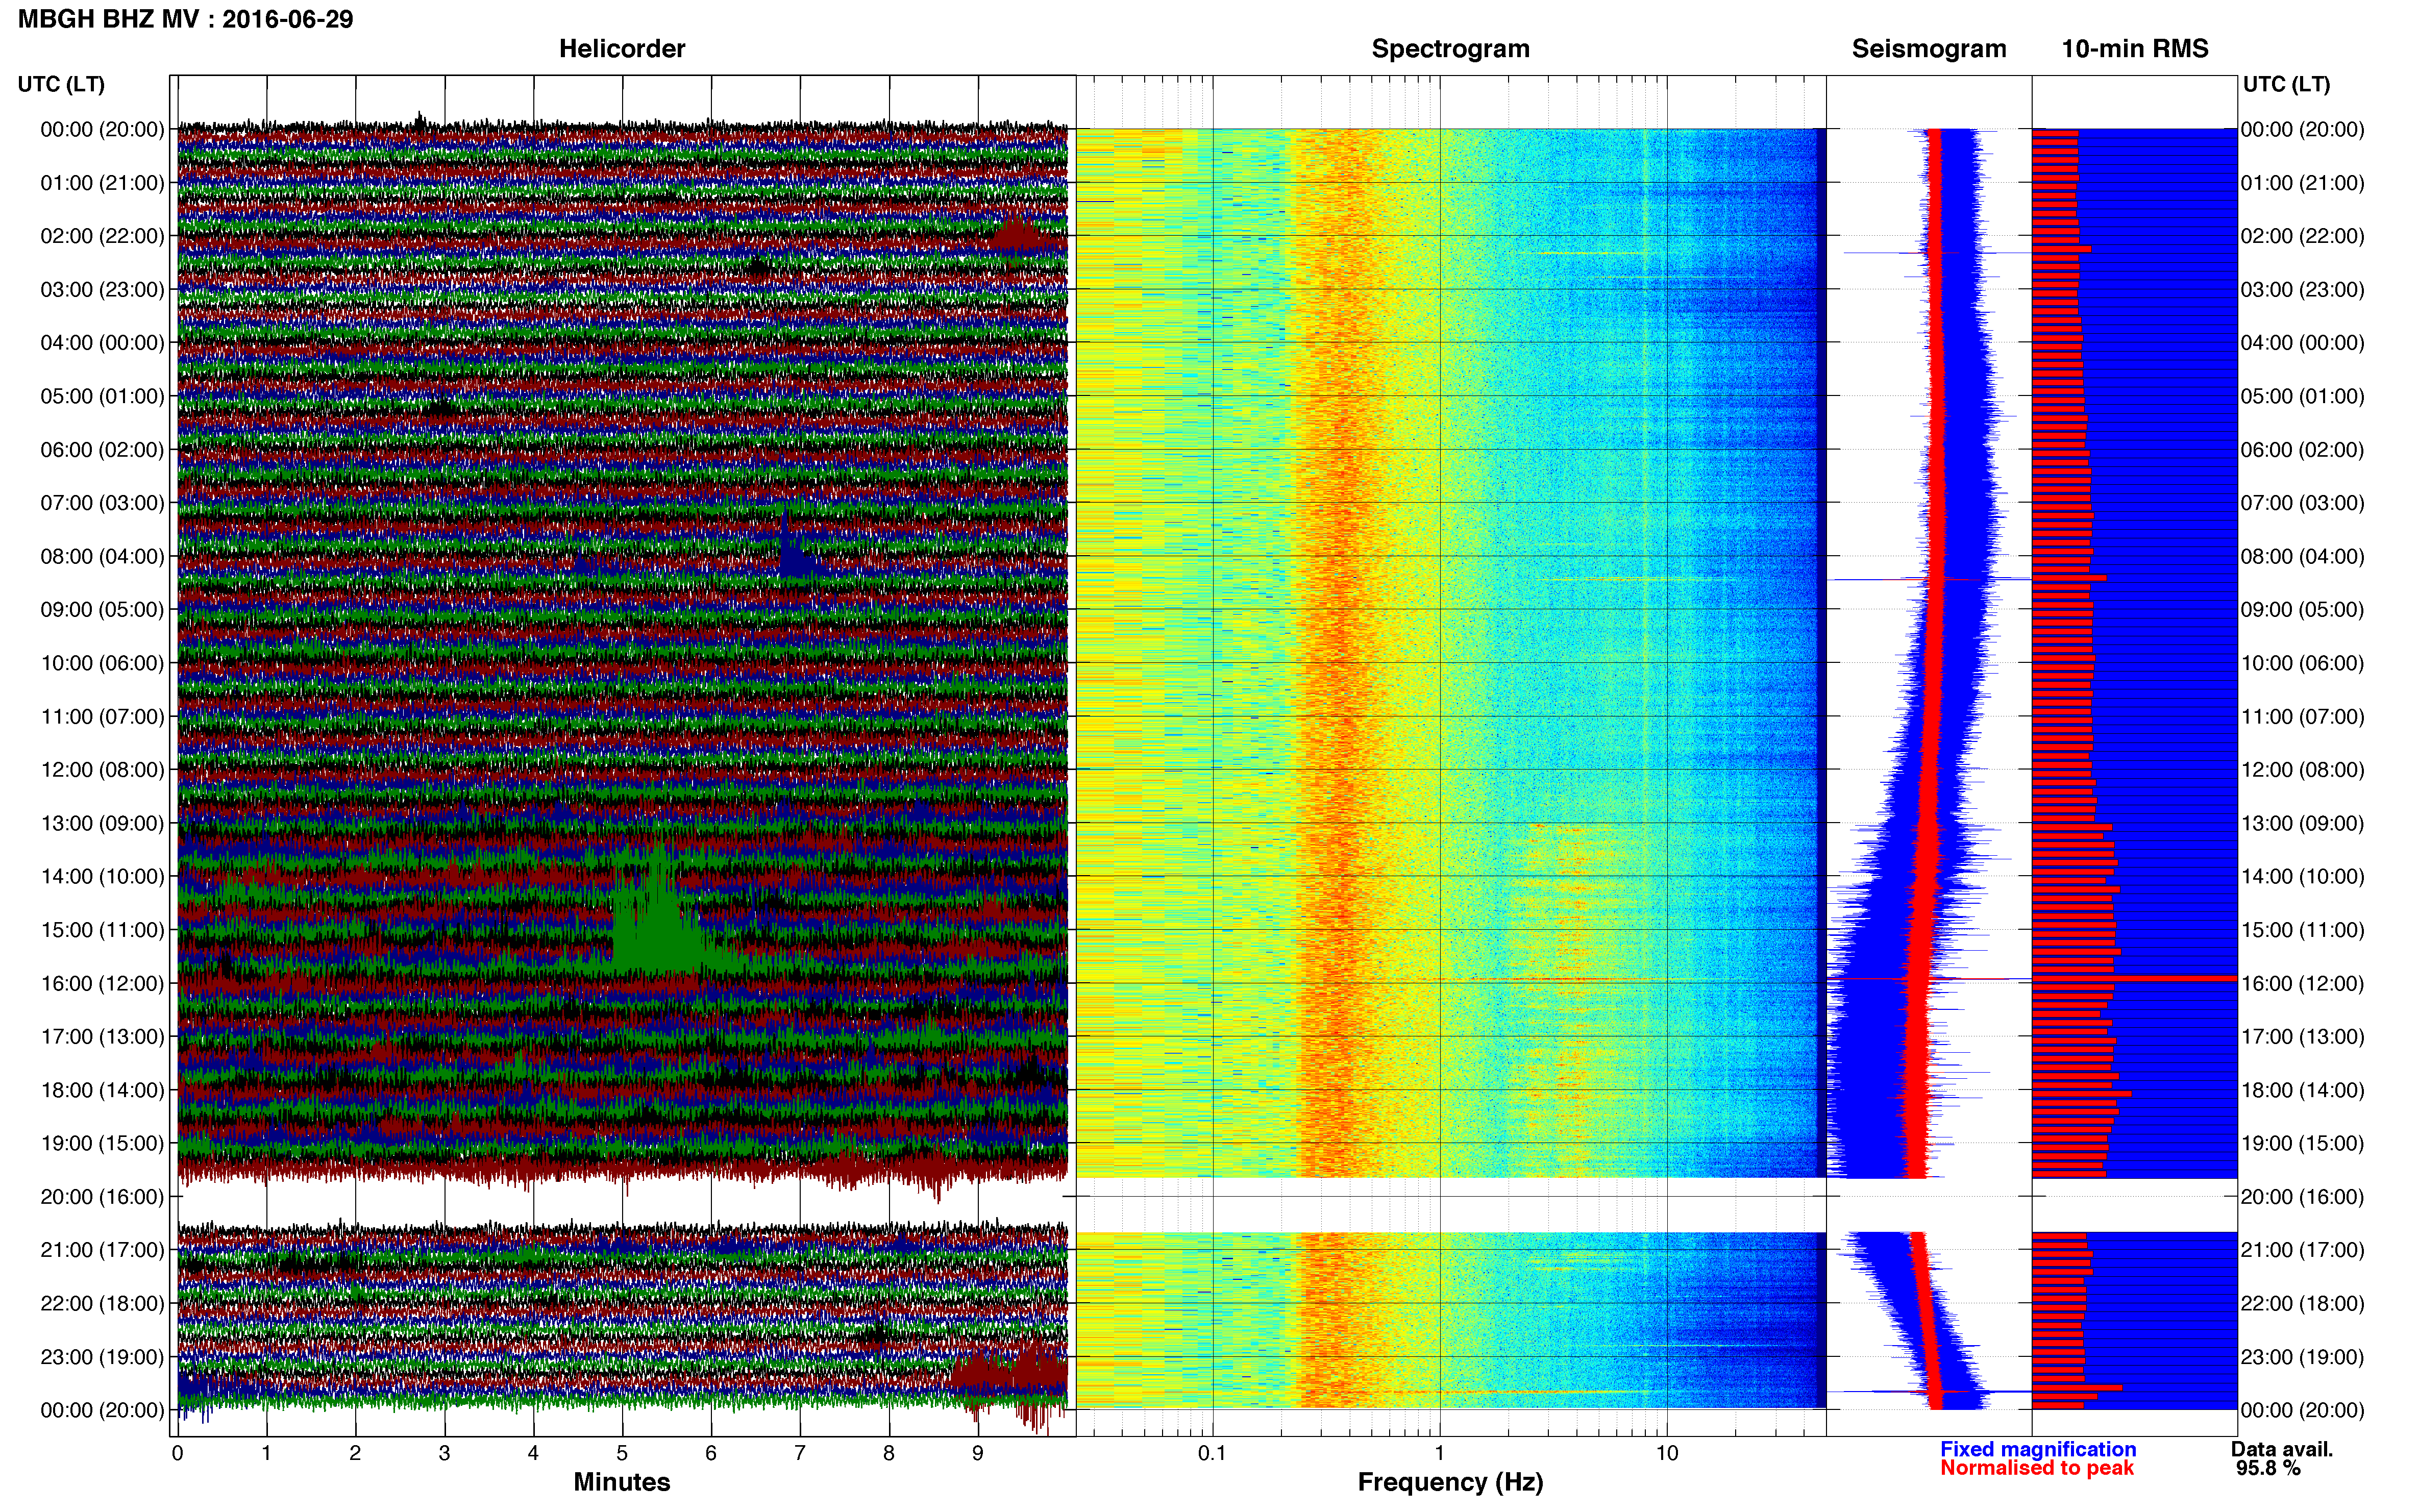Click the left 09:00 (05:00) time label
The height and width of the screenshot is (1512, 2419).
102,610
